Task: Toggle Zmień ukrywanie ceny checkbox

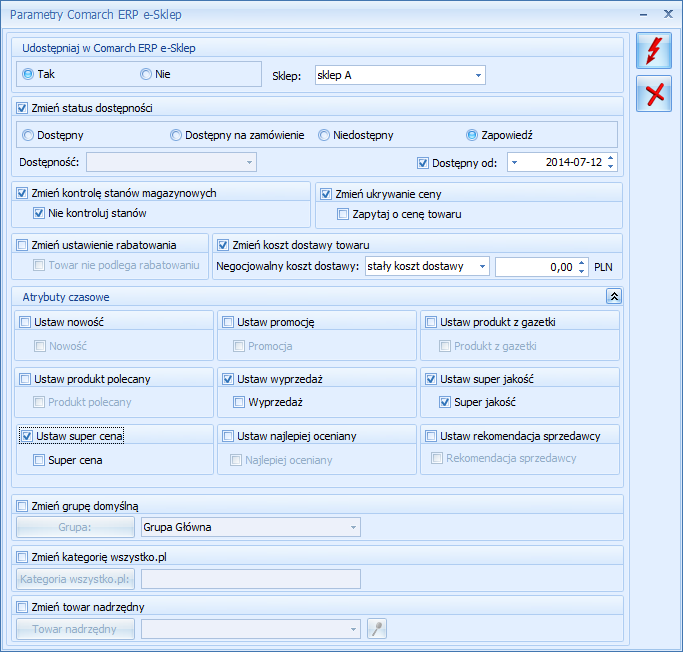Action: click(326, 194)
